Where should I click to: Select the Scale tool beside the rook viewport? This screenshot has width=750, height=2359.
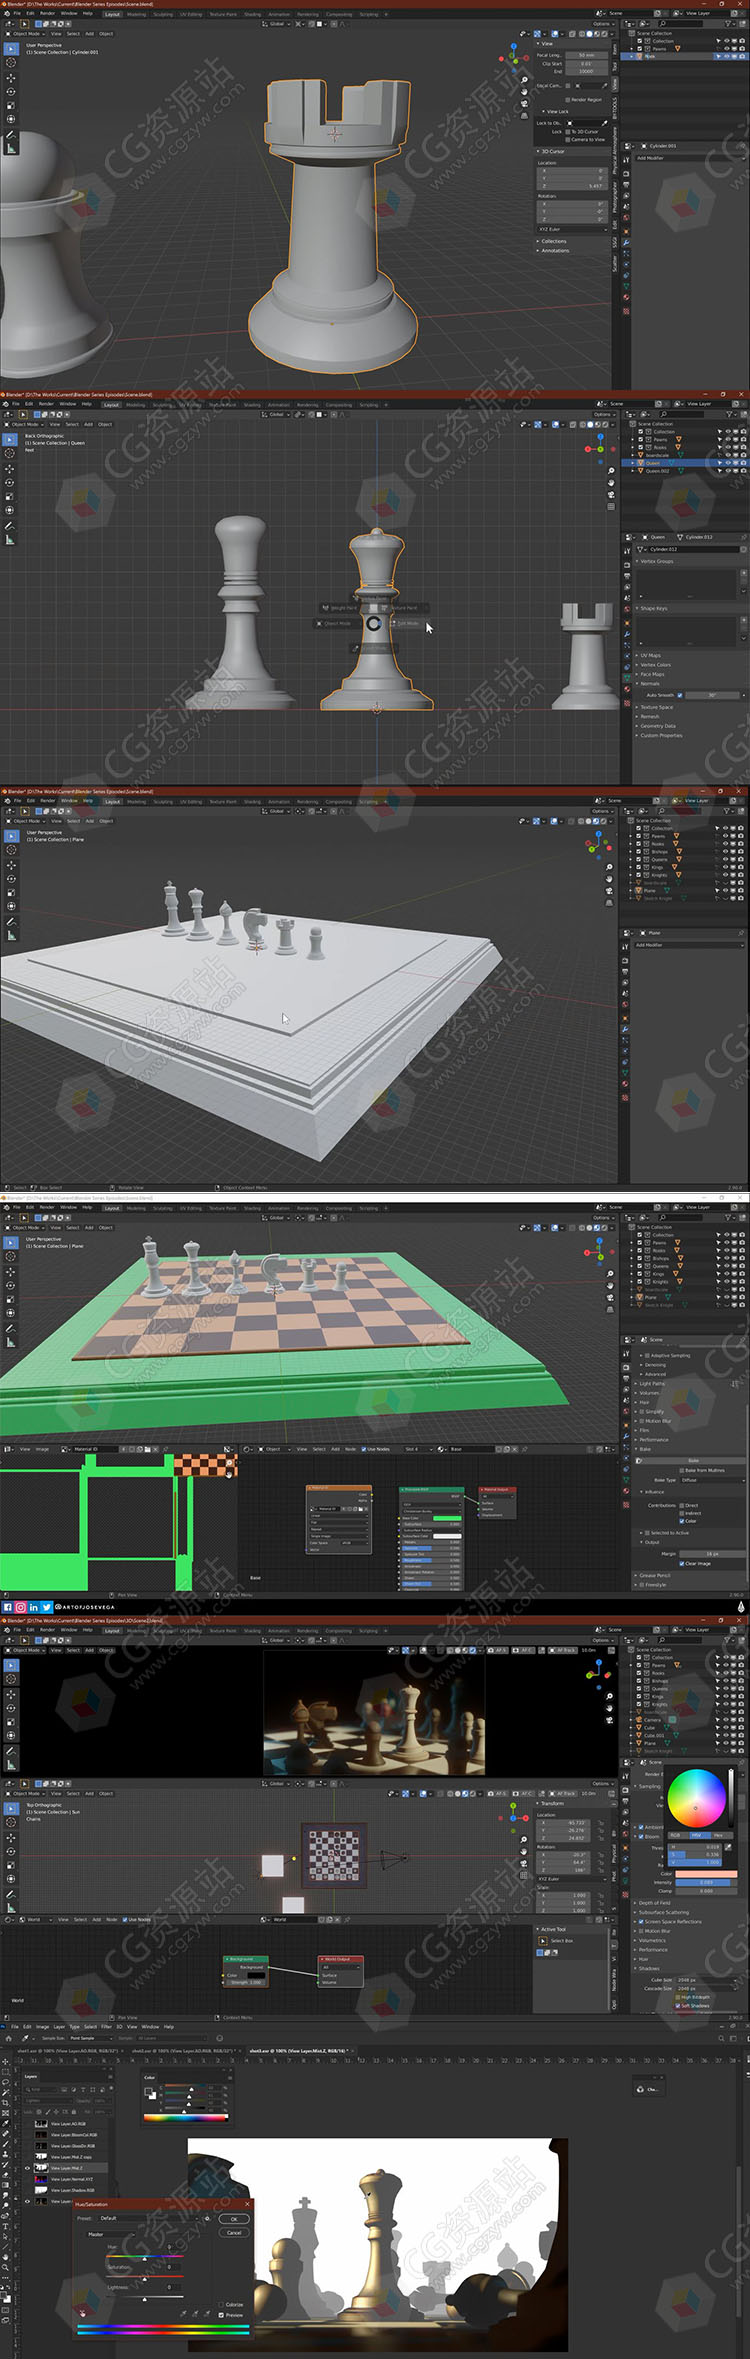11,105
